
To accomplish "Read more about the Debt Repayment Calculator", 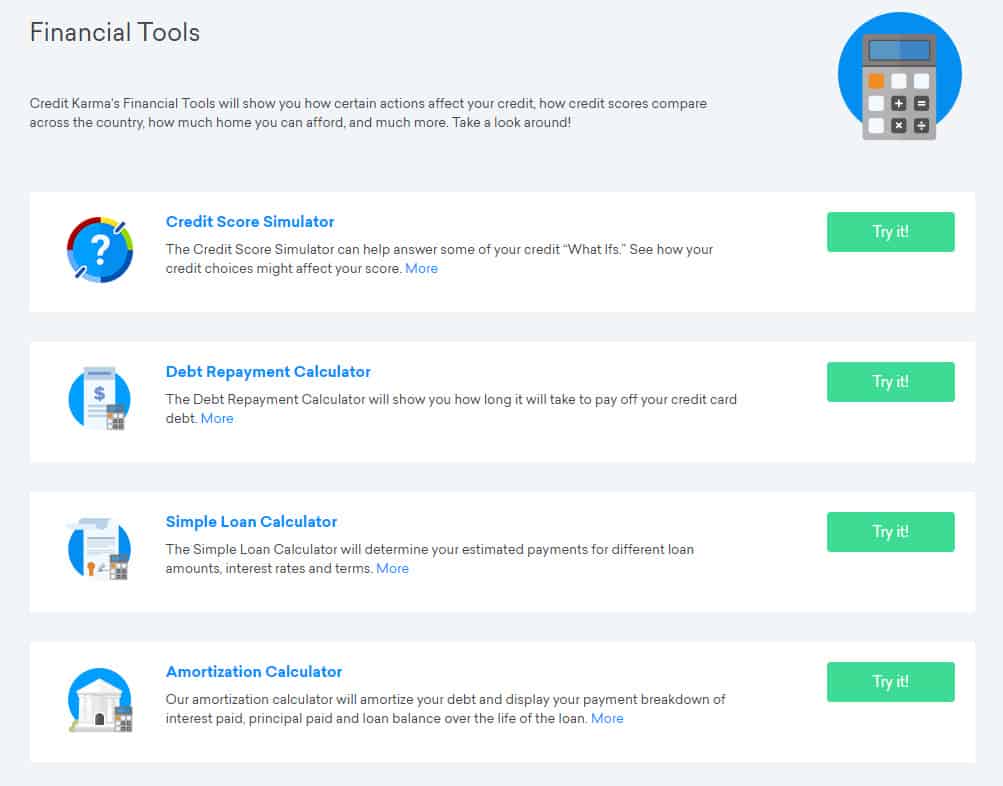I will click(217, 418).
